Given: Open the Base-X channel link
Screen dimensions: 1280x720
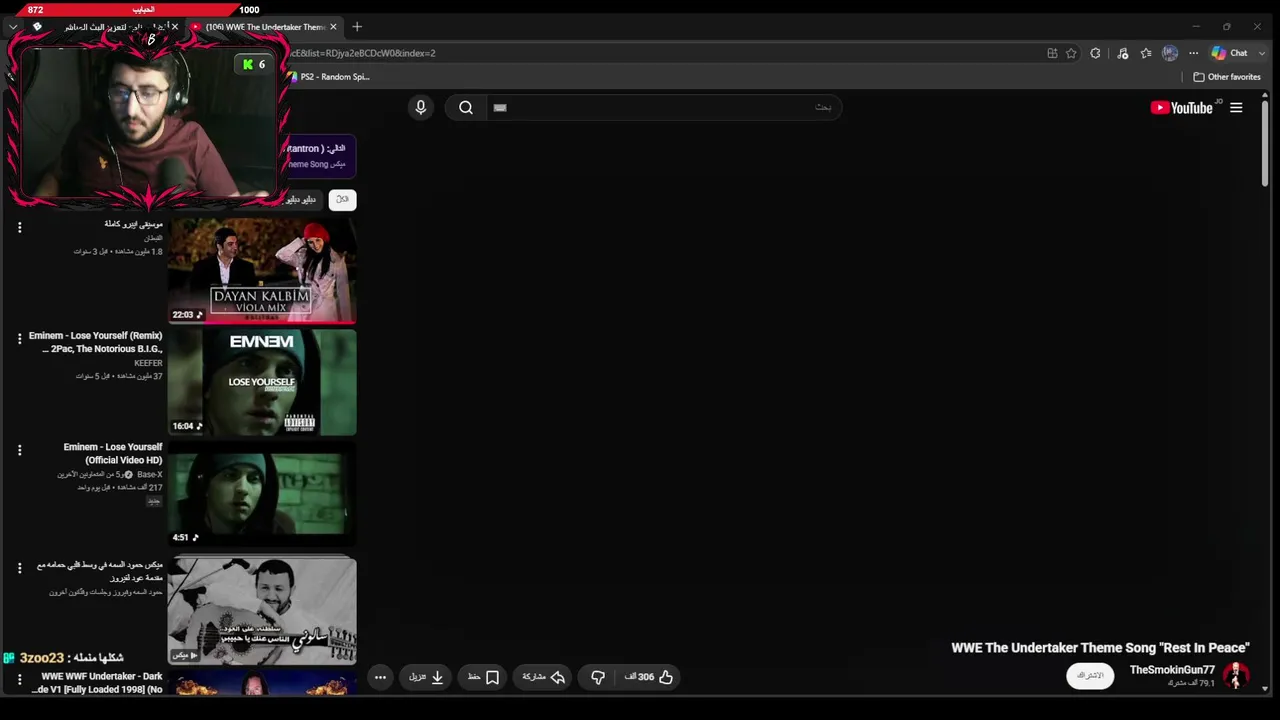Looking at the screenshot, I should 149,474.
